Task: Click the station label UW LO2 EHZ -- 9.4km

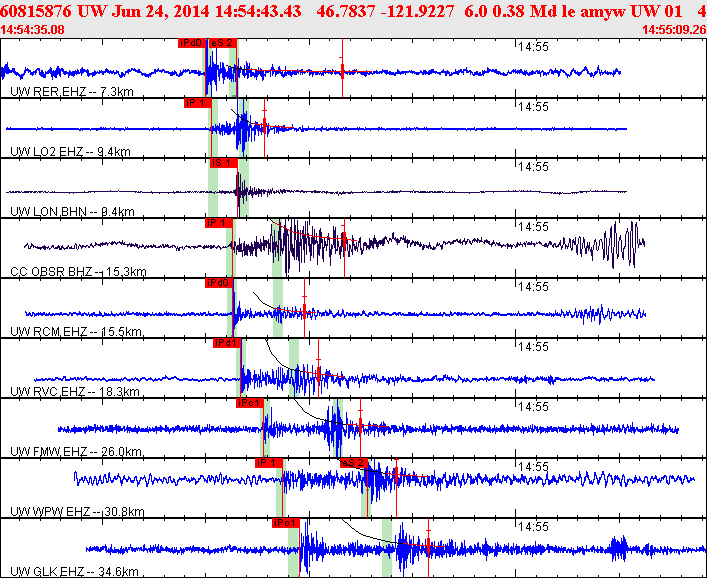Action: click(x=70, y=151)
